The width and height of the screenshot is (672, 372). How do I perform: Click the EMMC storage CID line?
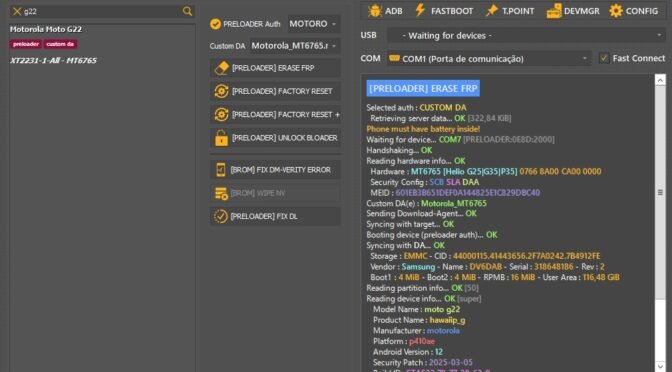485,256
